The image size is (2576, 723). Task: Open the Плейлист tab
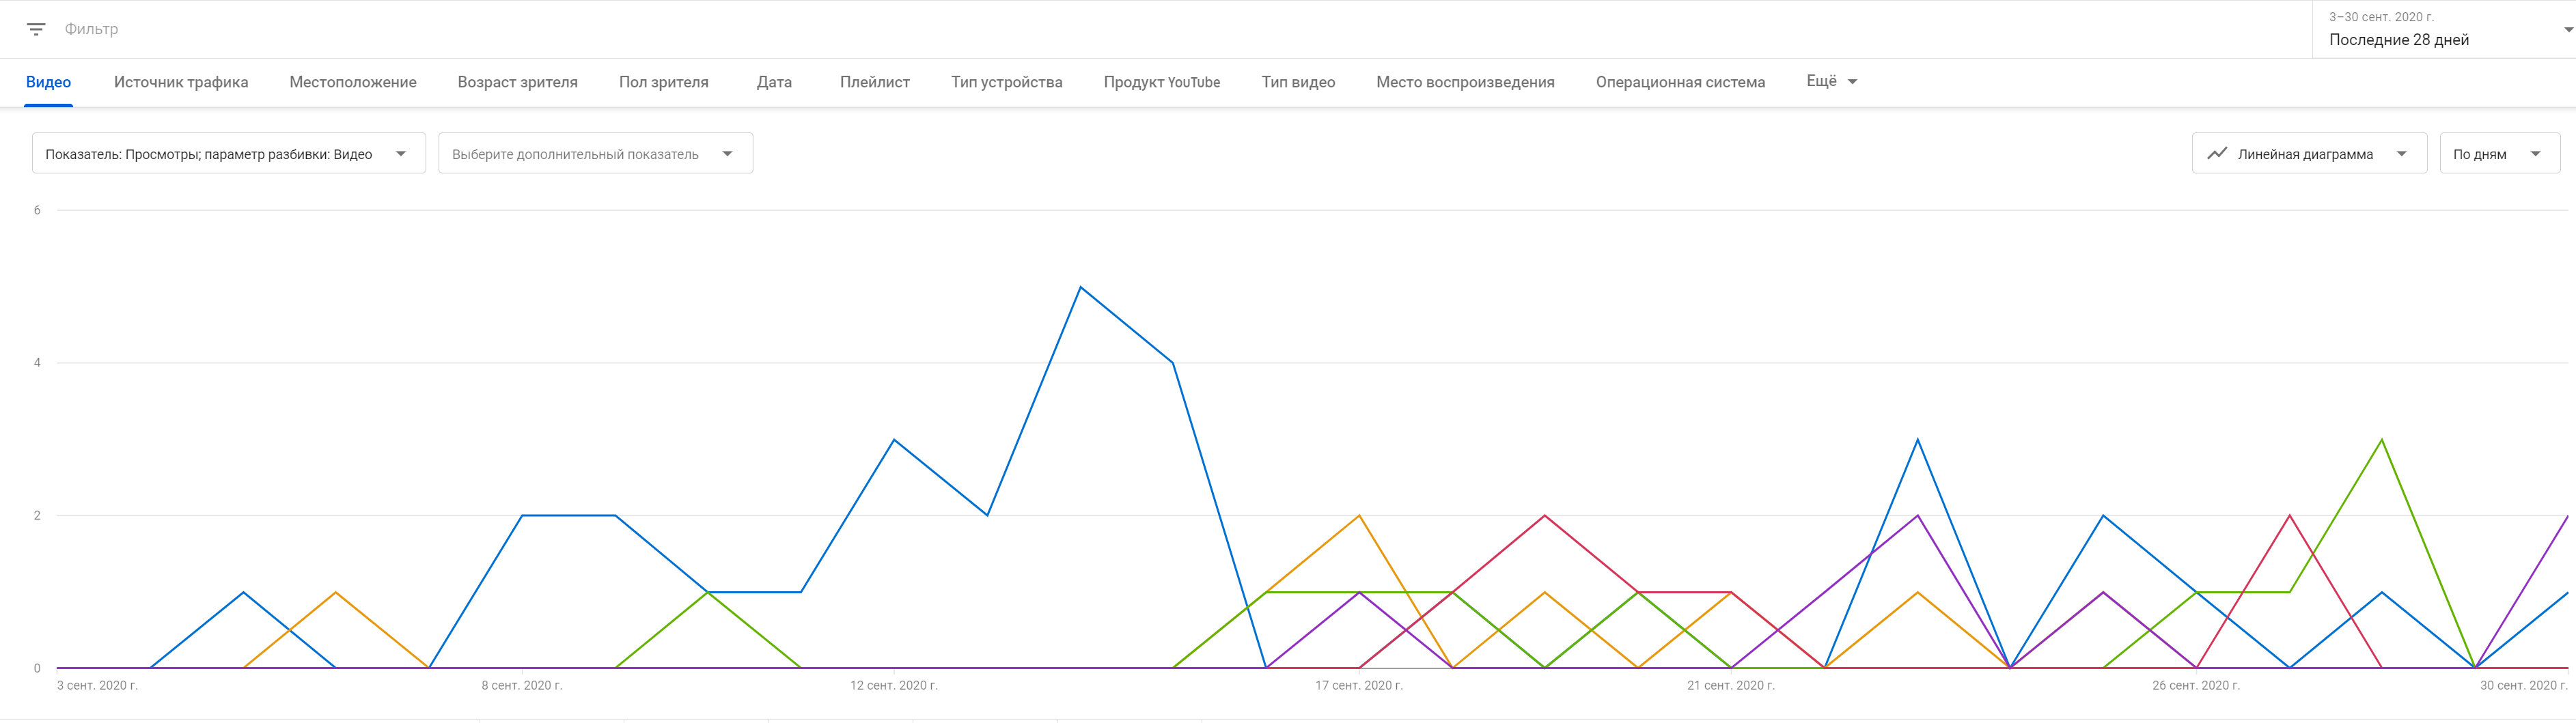pyautogui.click(x=874, y=82)
